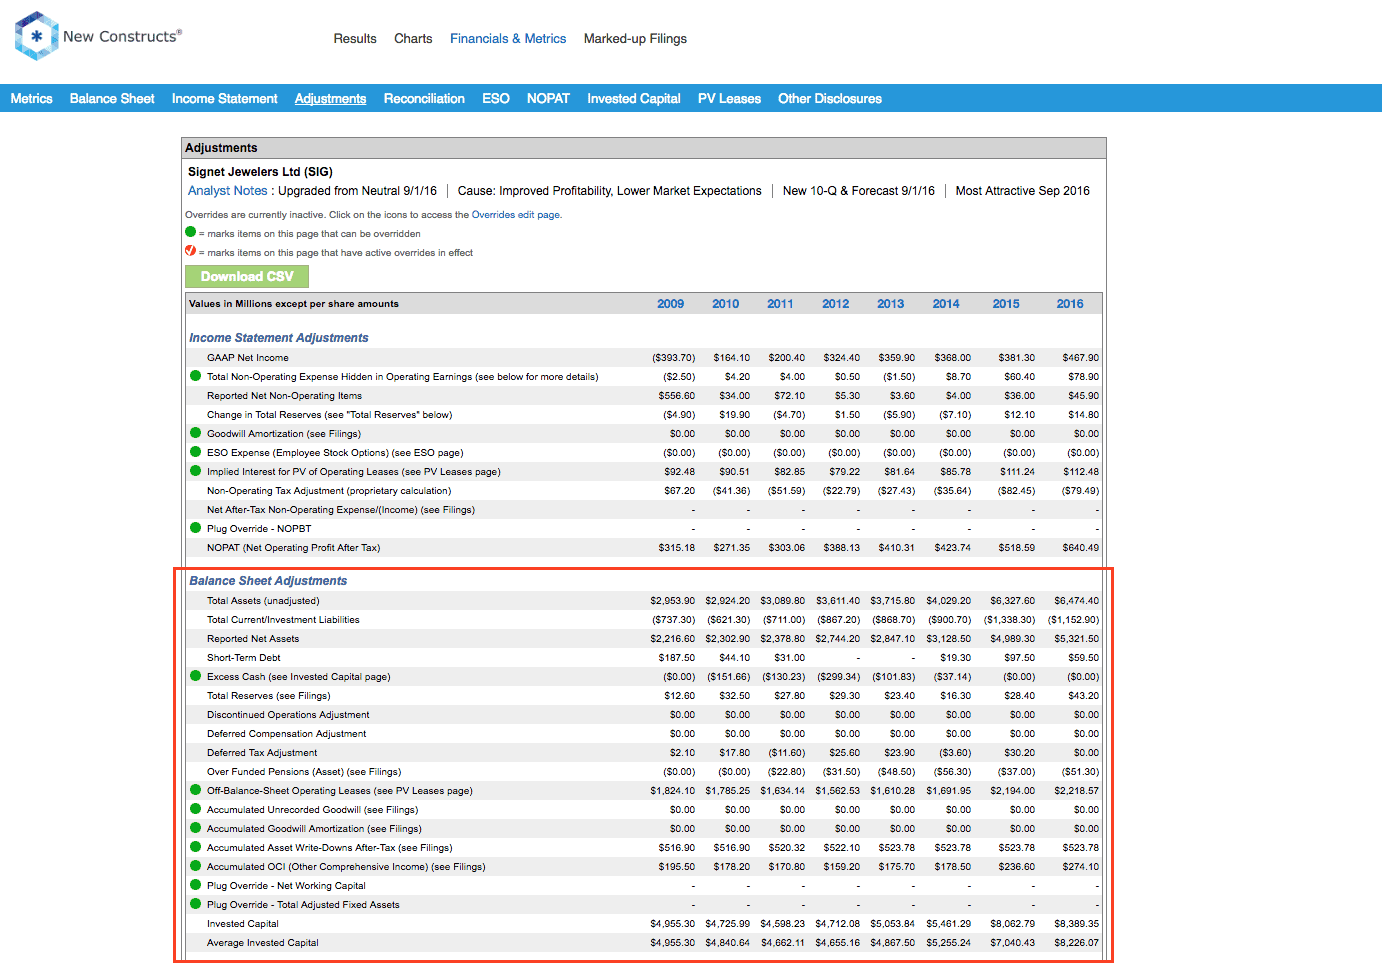Switch to the Invested Capital tab
The height and width of the screenshot is (963, 1382).
pos(634,98)
